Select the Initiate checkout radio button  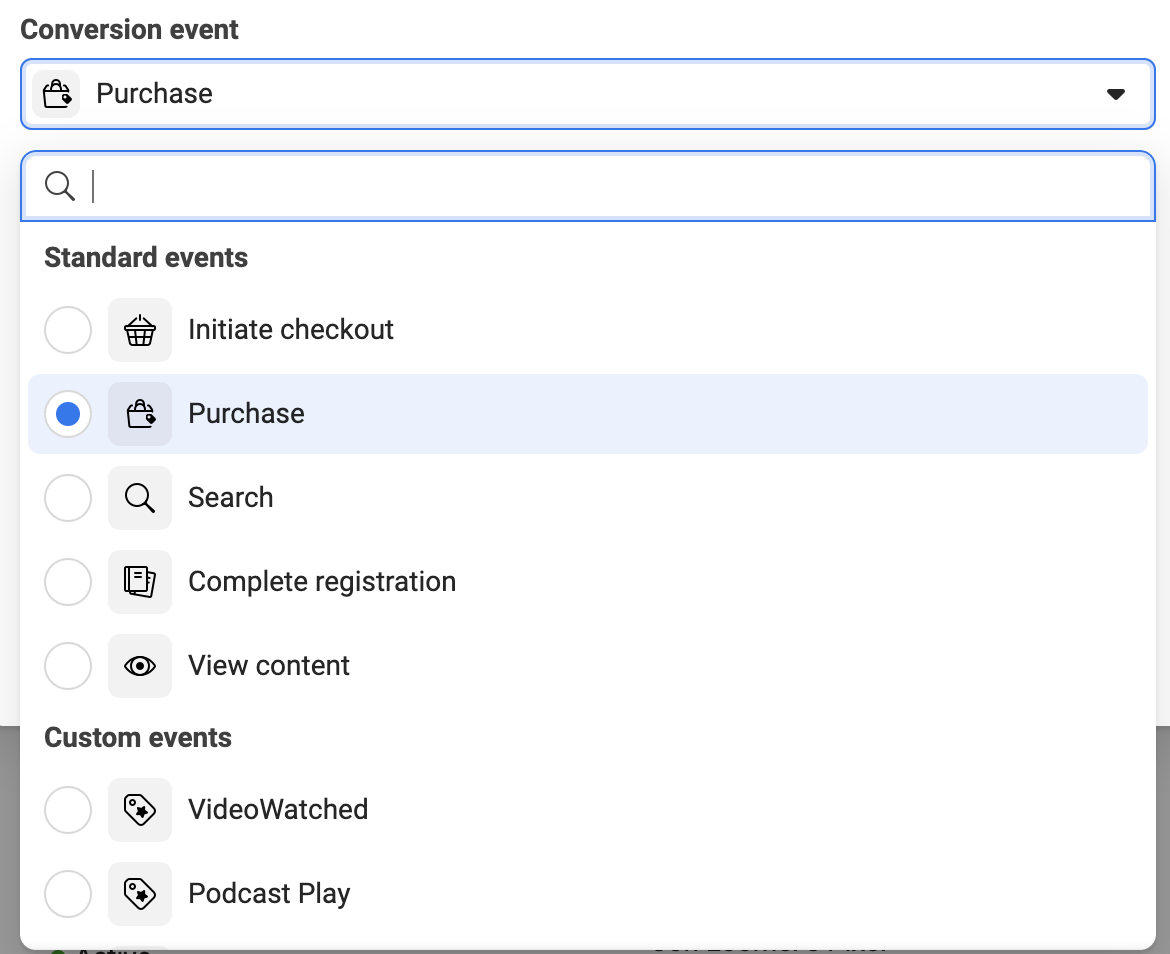click(x=68, y=330)
